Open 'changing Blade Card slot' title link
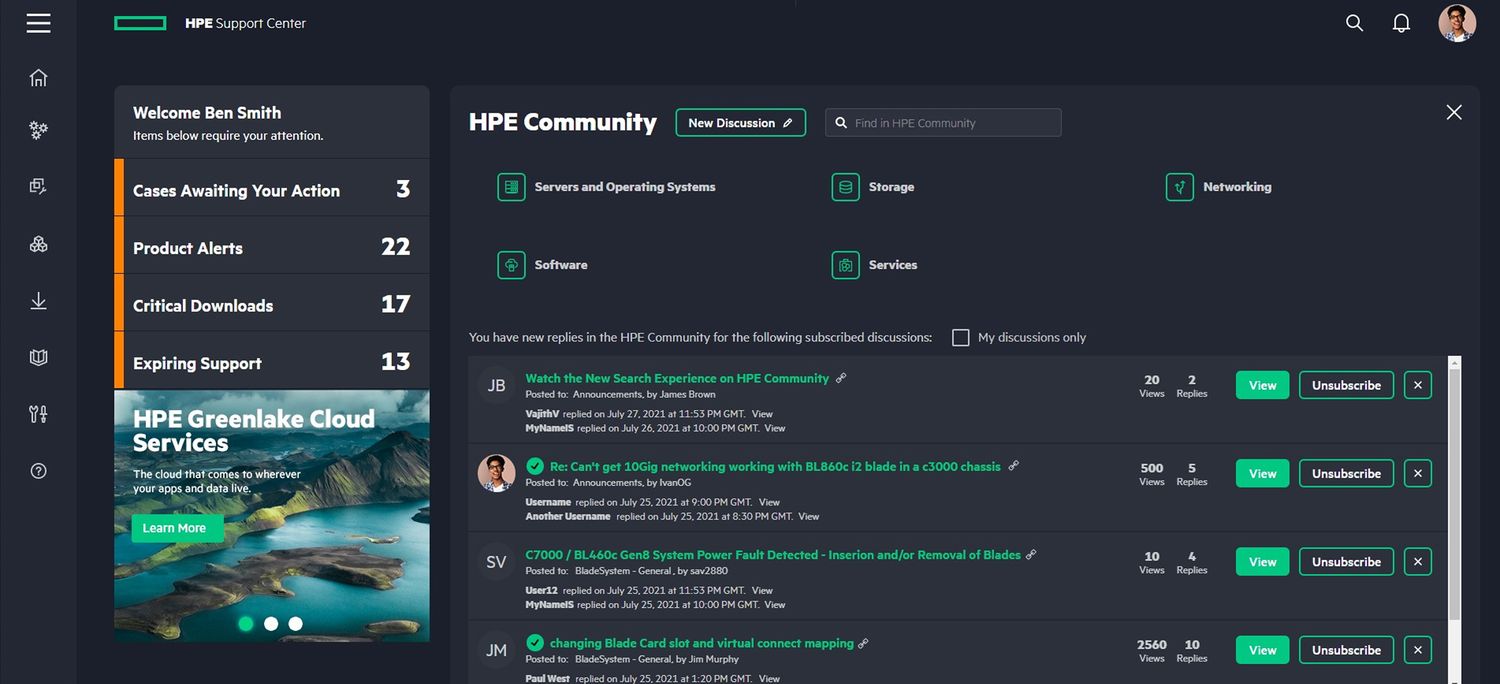 click(702, 643)
